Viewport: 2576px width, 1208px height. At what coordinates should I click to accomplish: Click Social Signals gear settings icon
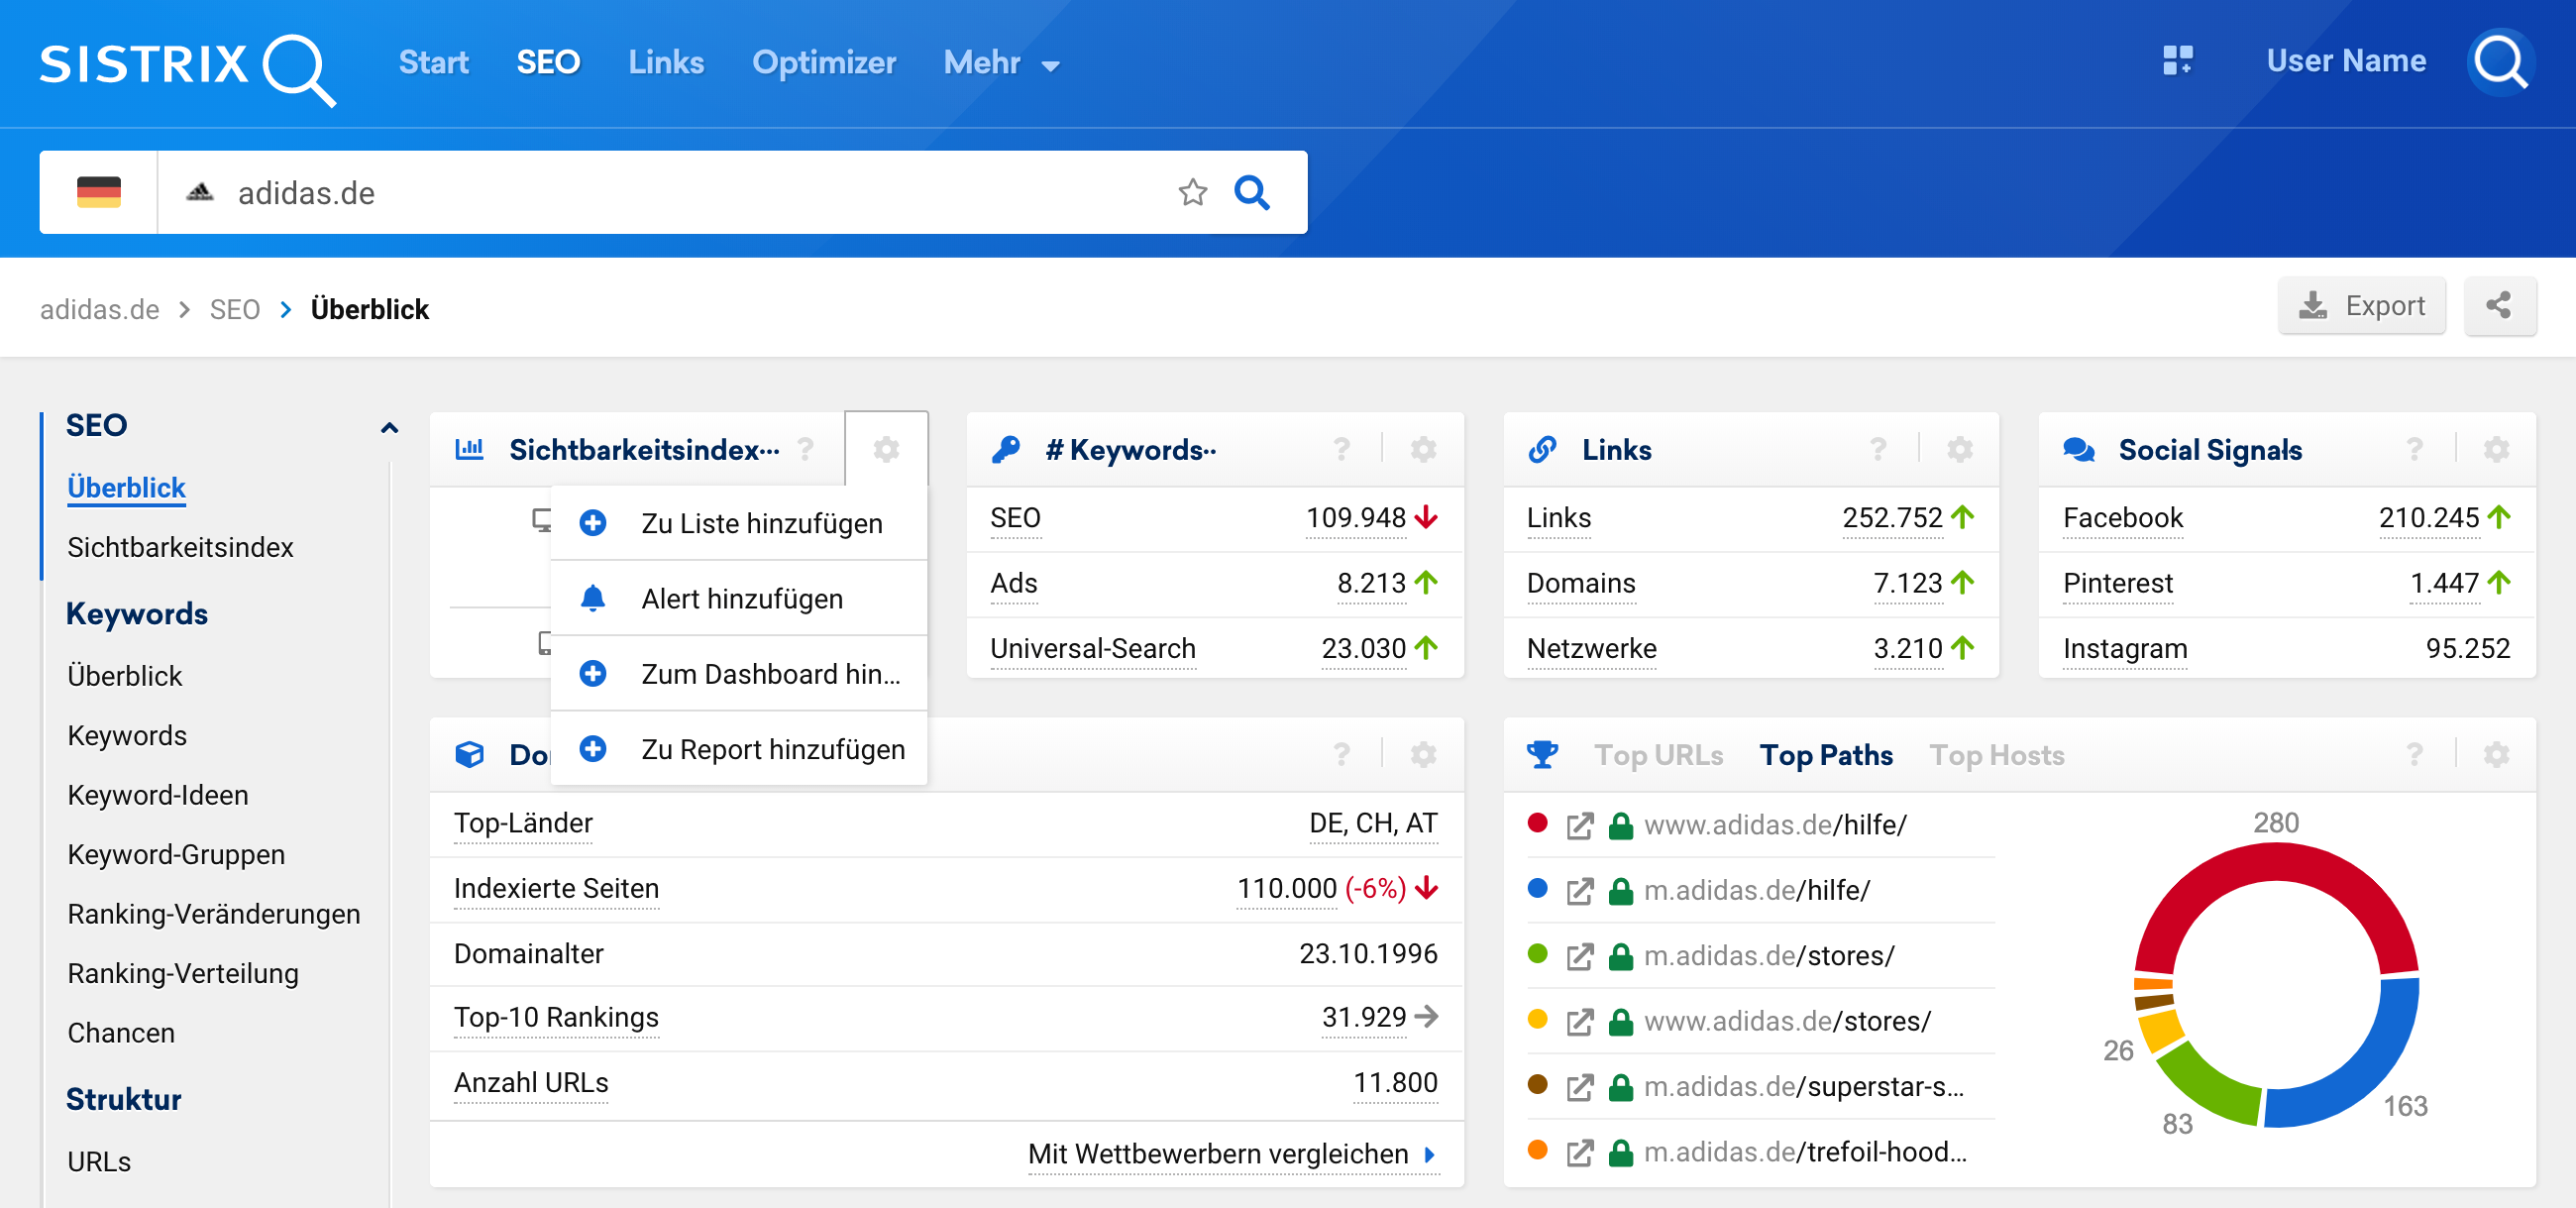[2496, 450]
